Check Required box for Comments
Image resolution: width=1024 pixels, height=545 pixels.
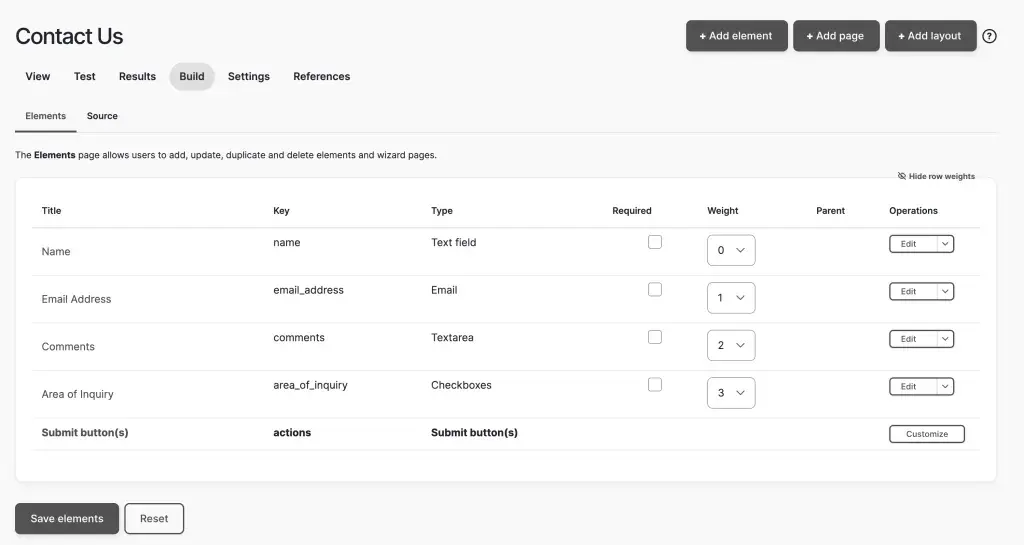(x=655, y=337)
